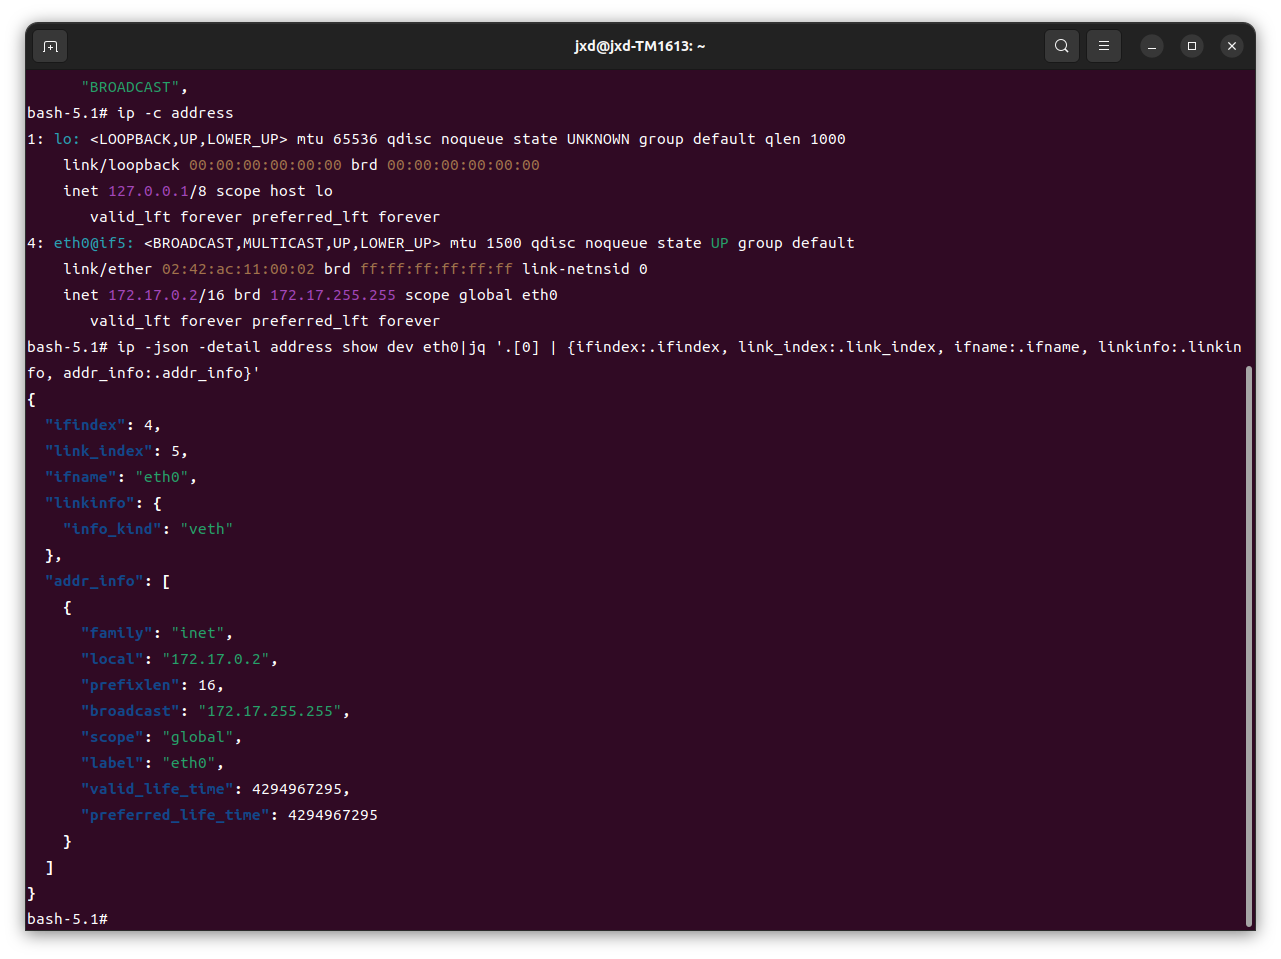1281x959 pixels.
Task: Maximize the terminal window
Action: (x=1192, y=46)
